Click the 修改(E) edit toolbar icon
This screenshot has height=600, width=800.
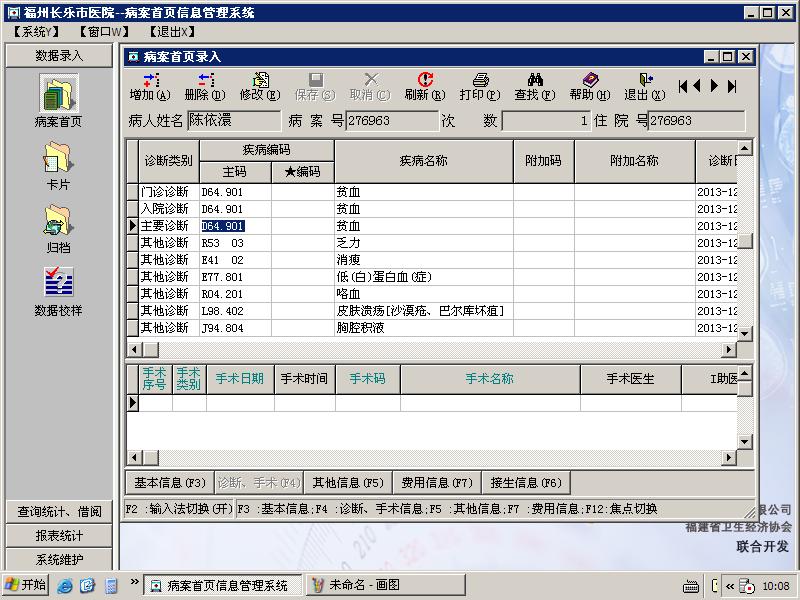[x=260, y=87]
